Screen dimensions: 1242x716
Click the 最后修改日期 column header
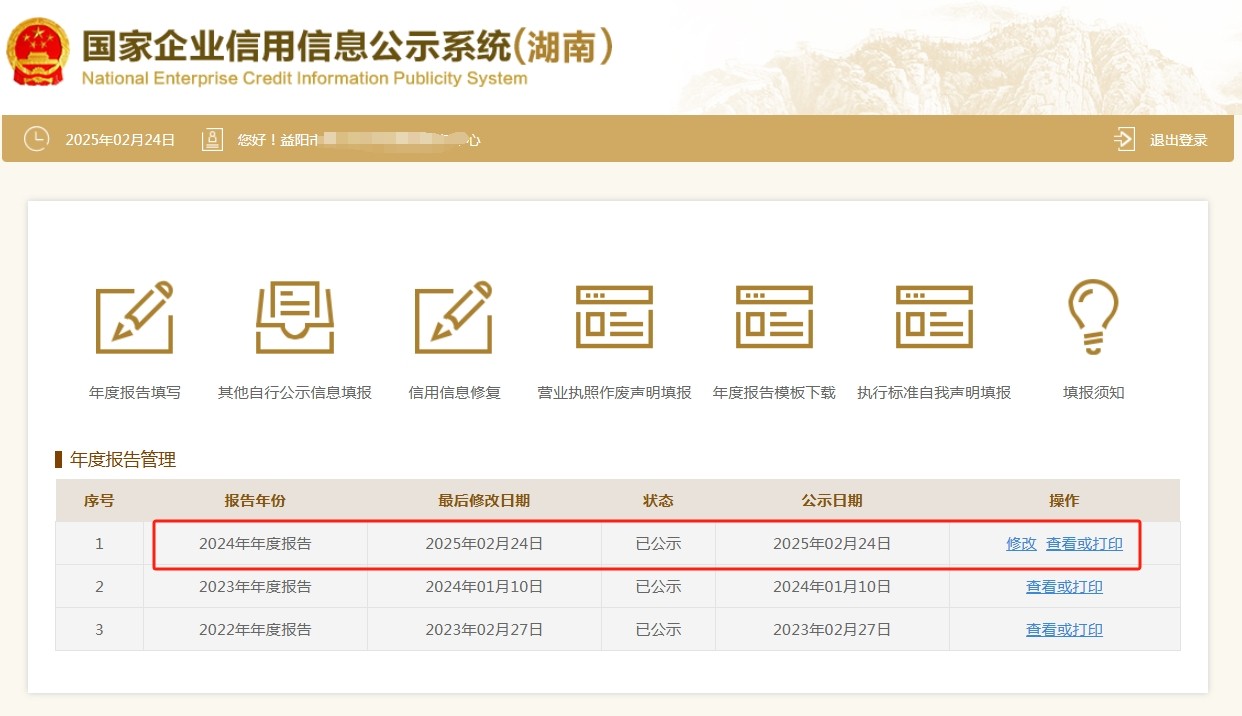coord(484,501)
